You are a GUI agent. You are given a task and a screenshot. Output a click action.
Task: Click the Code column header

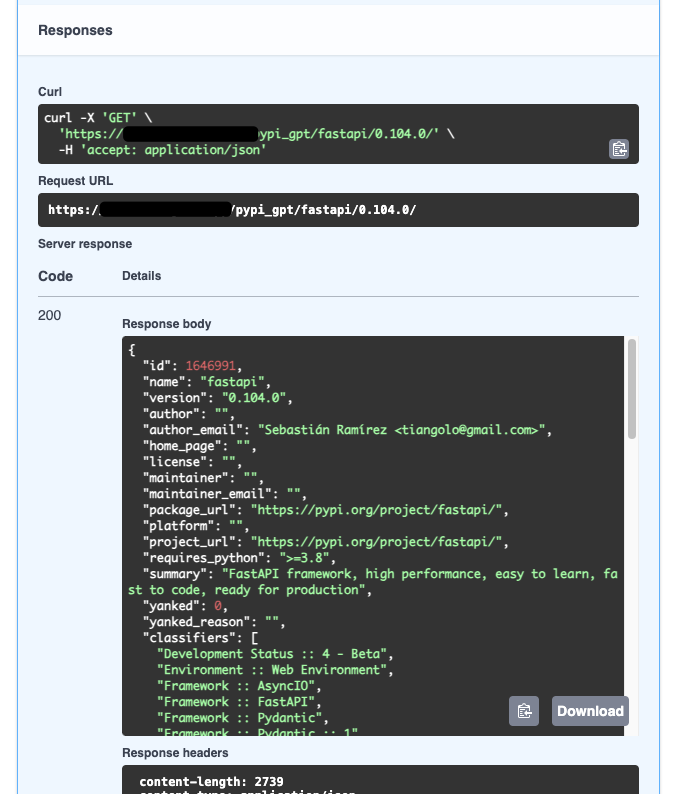pyautogui.click(x=56, y=276)
